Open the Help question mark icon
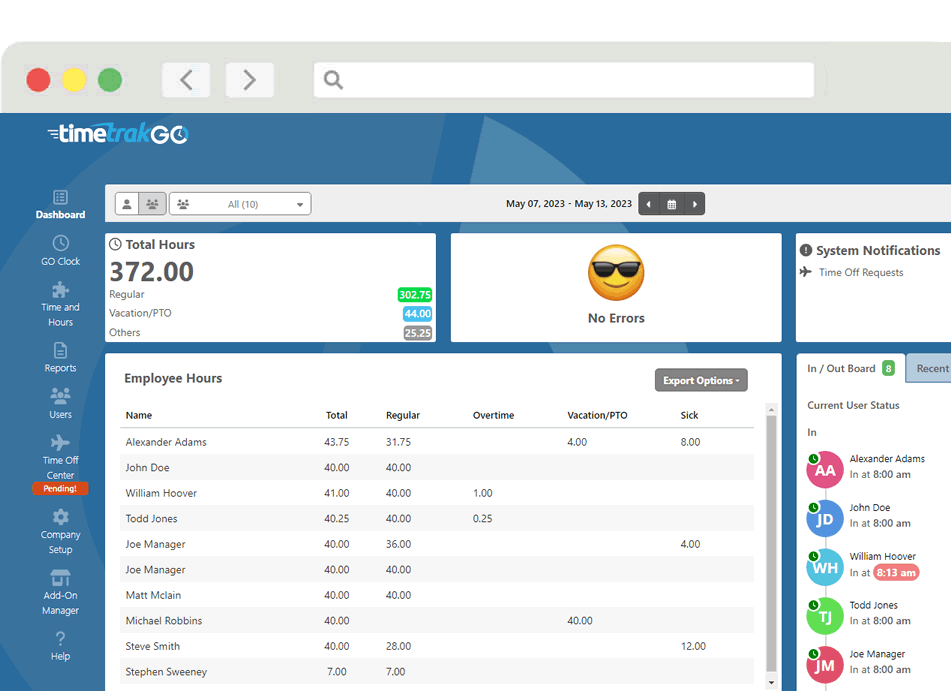 tap(60, 638)
